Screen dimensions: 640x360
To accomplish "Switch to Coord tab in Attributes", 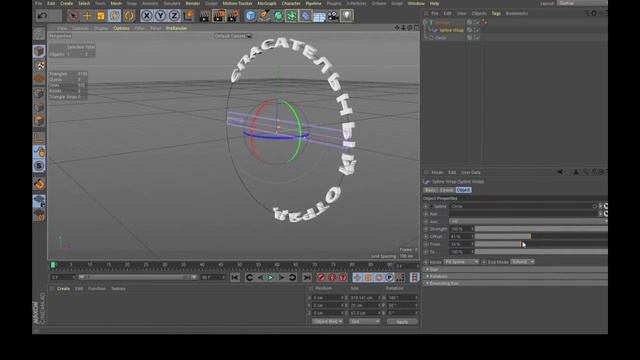I will click(447, 190).
